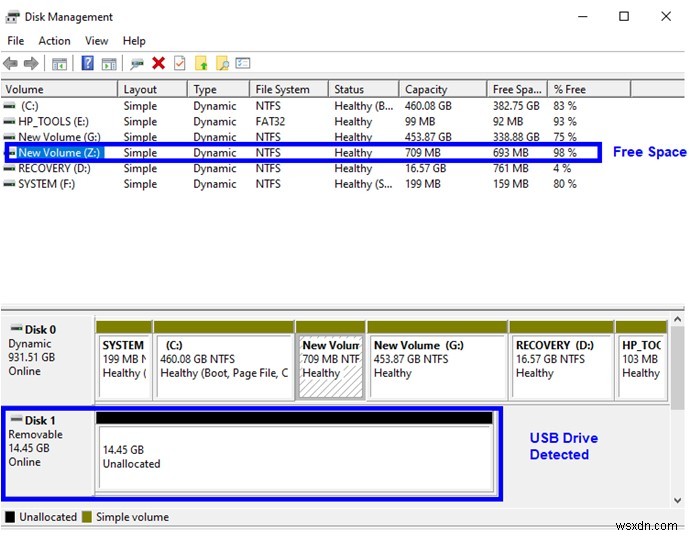Select the New Volume (G:) partition block

tap(437, 360)
